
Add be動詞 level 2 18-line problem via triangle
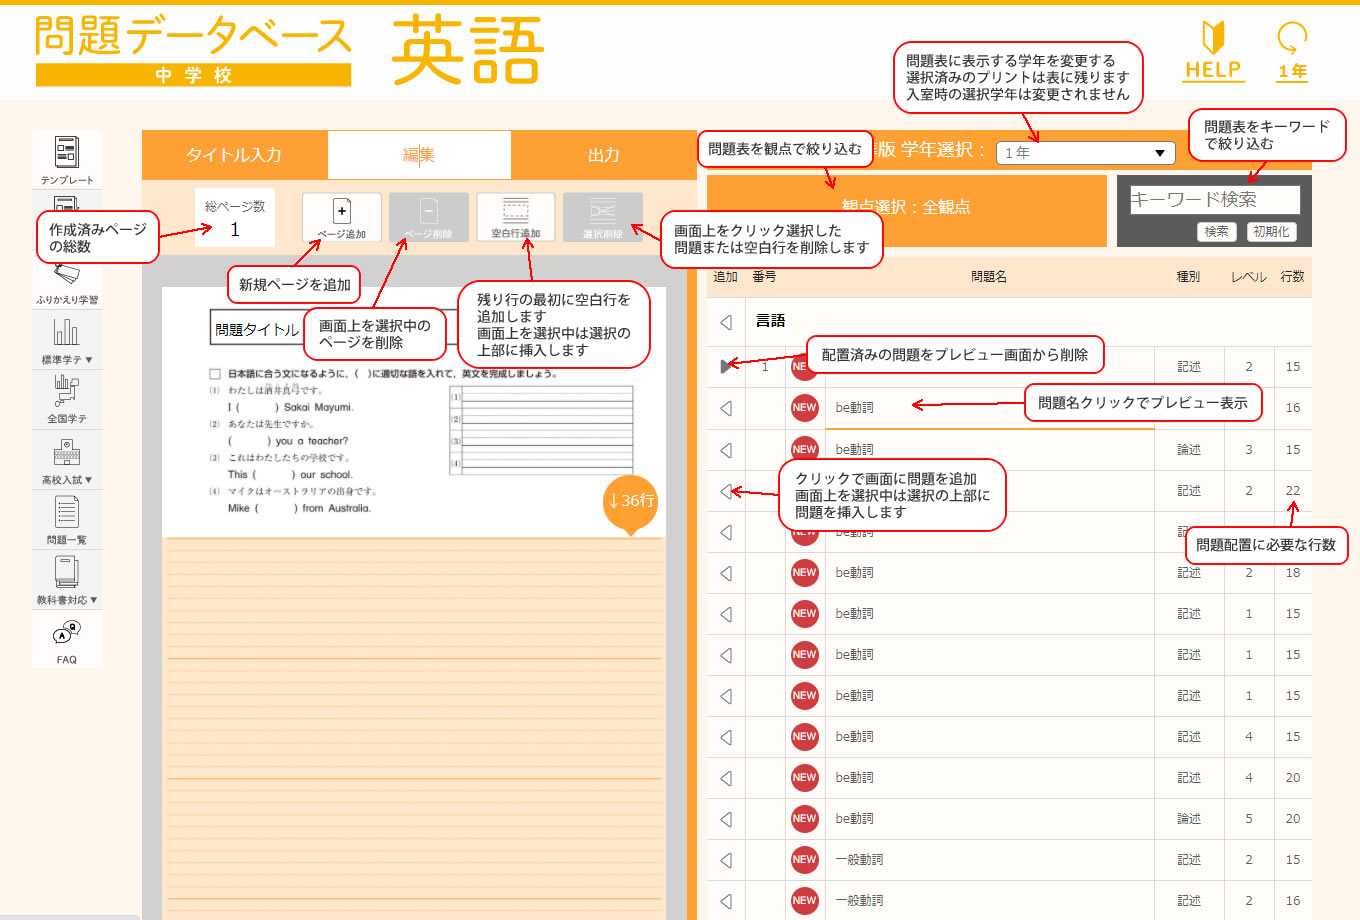click(x=726, y=573)
